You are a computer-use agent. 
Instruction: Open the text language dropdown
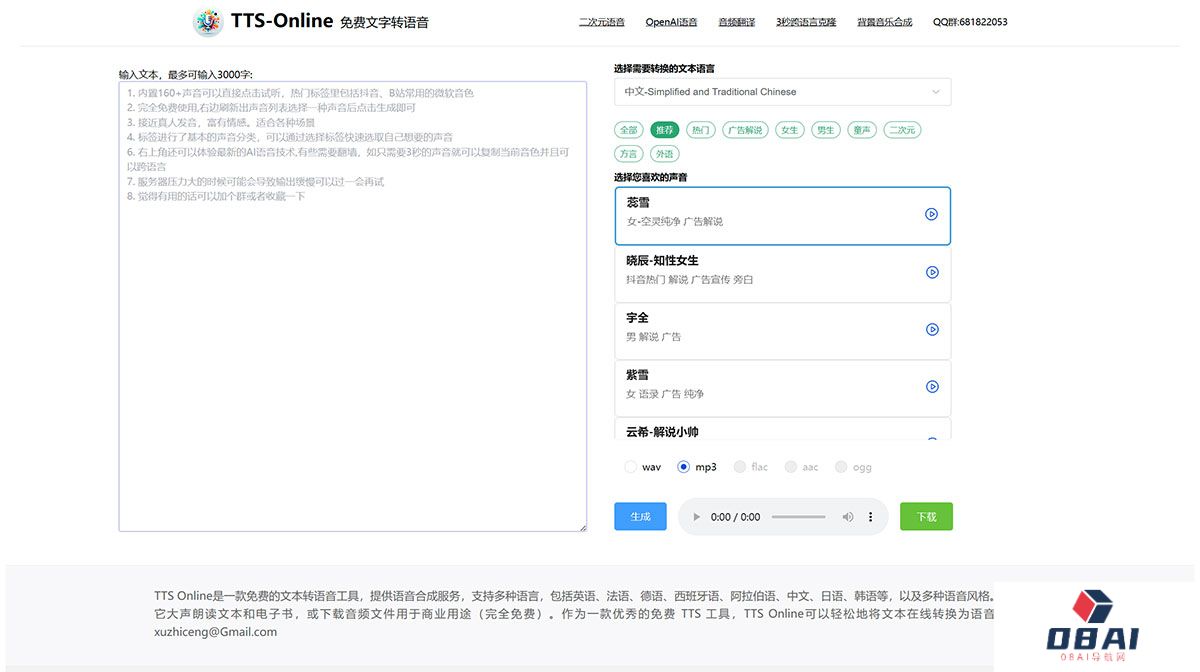783,92
